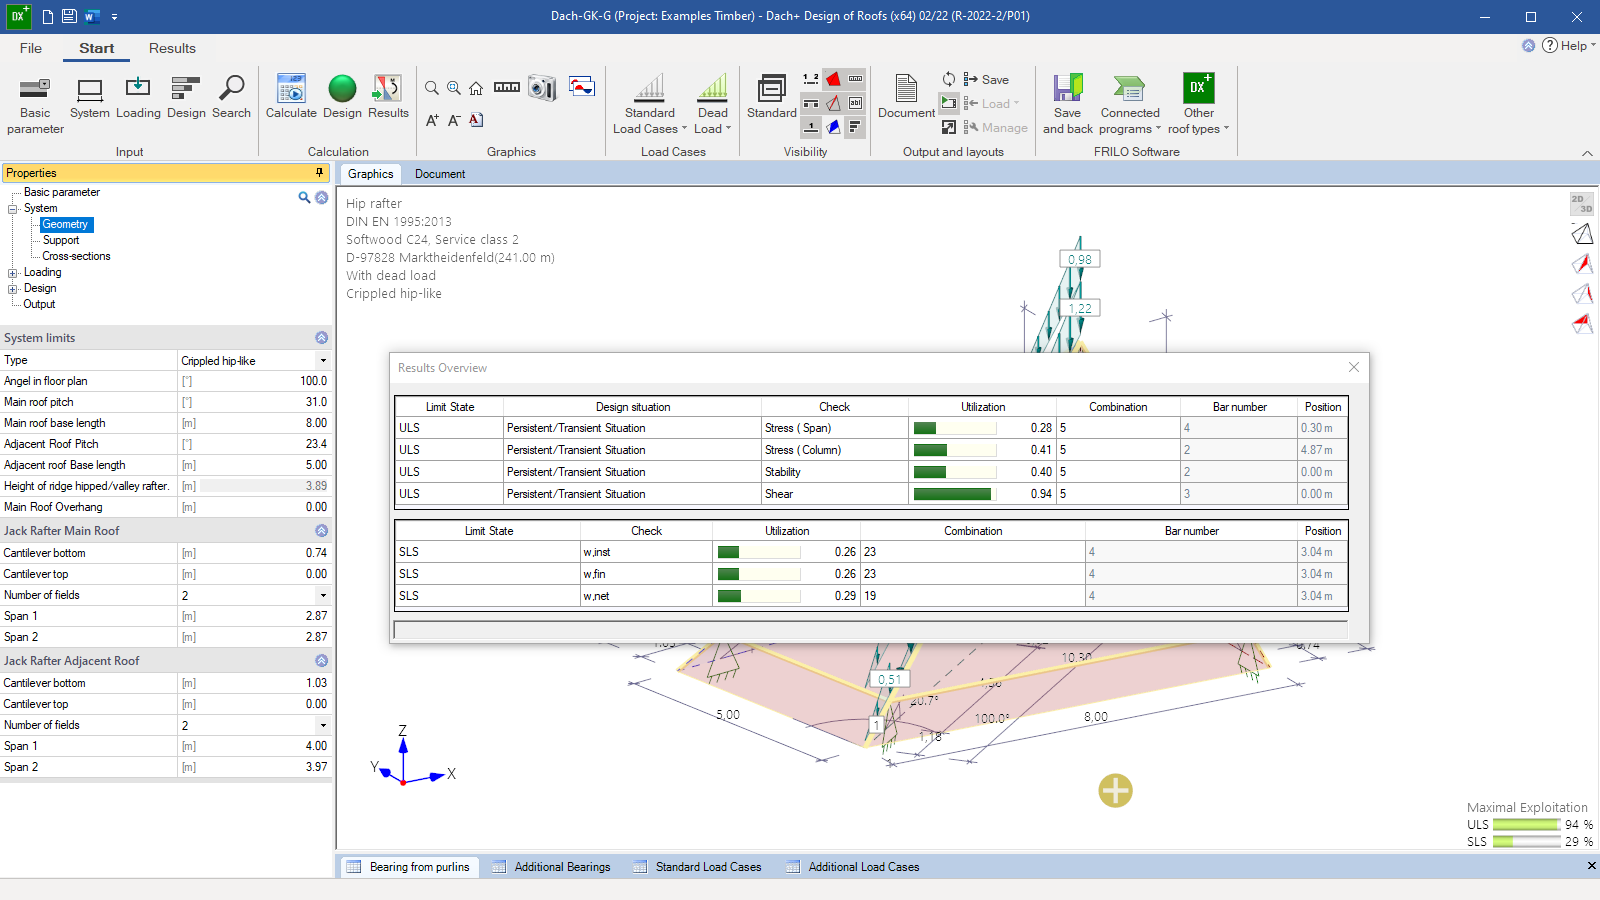Close the Results Overview panel
Screen dimensions: 1600x900
point(1354,367)
